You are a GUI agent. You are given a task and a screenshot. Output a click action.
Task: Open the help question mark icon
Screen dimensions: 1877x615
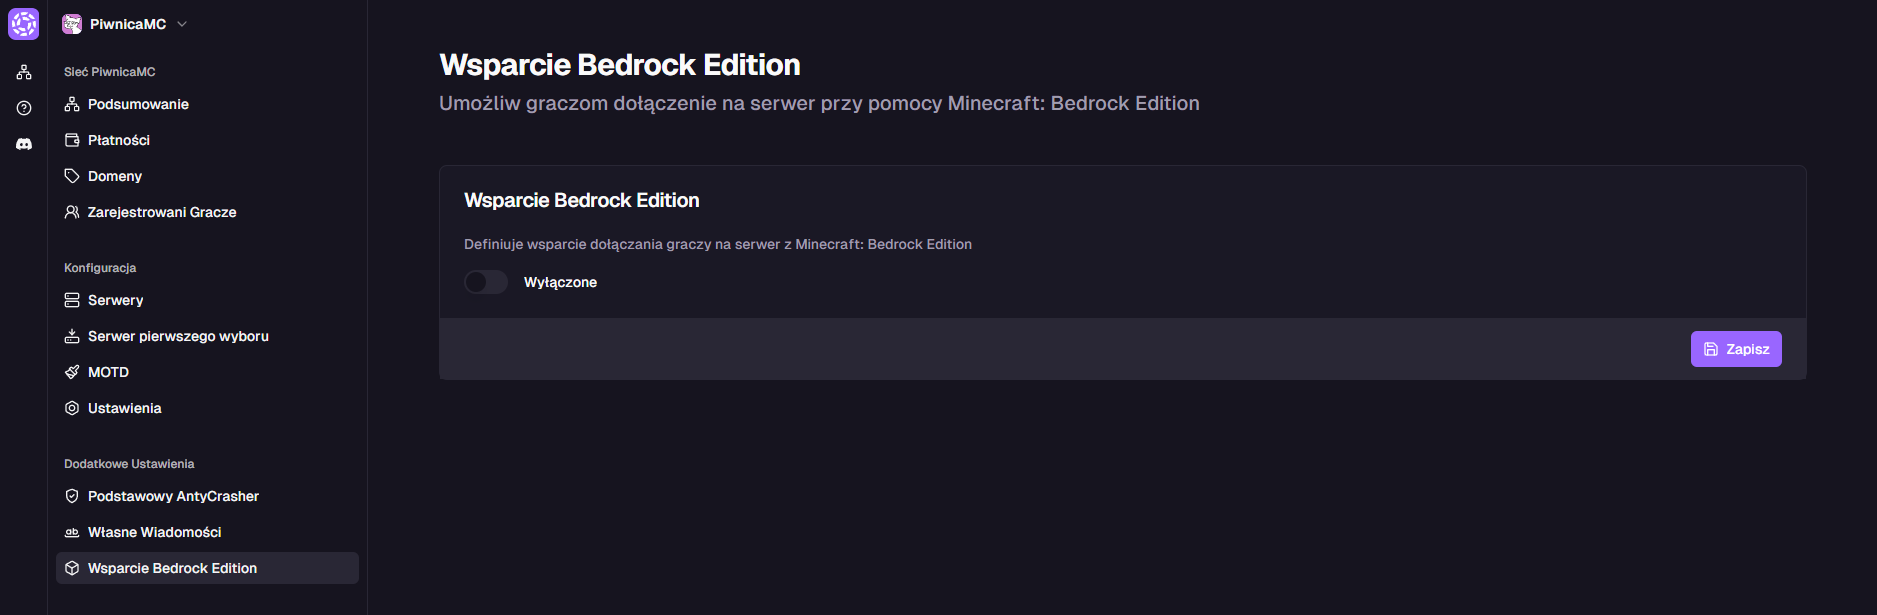point(24,108)
